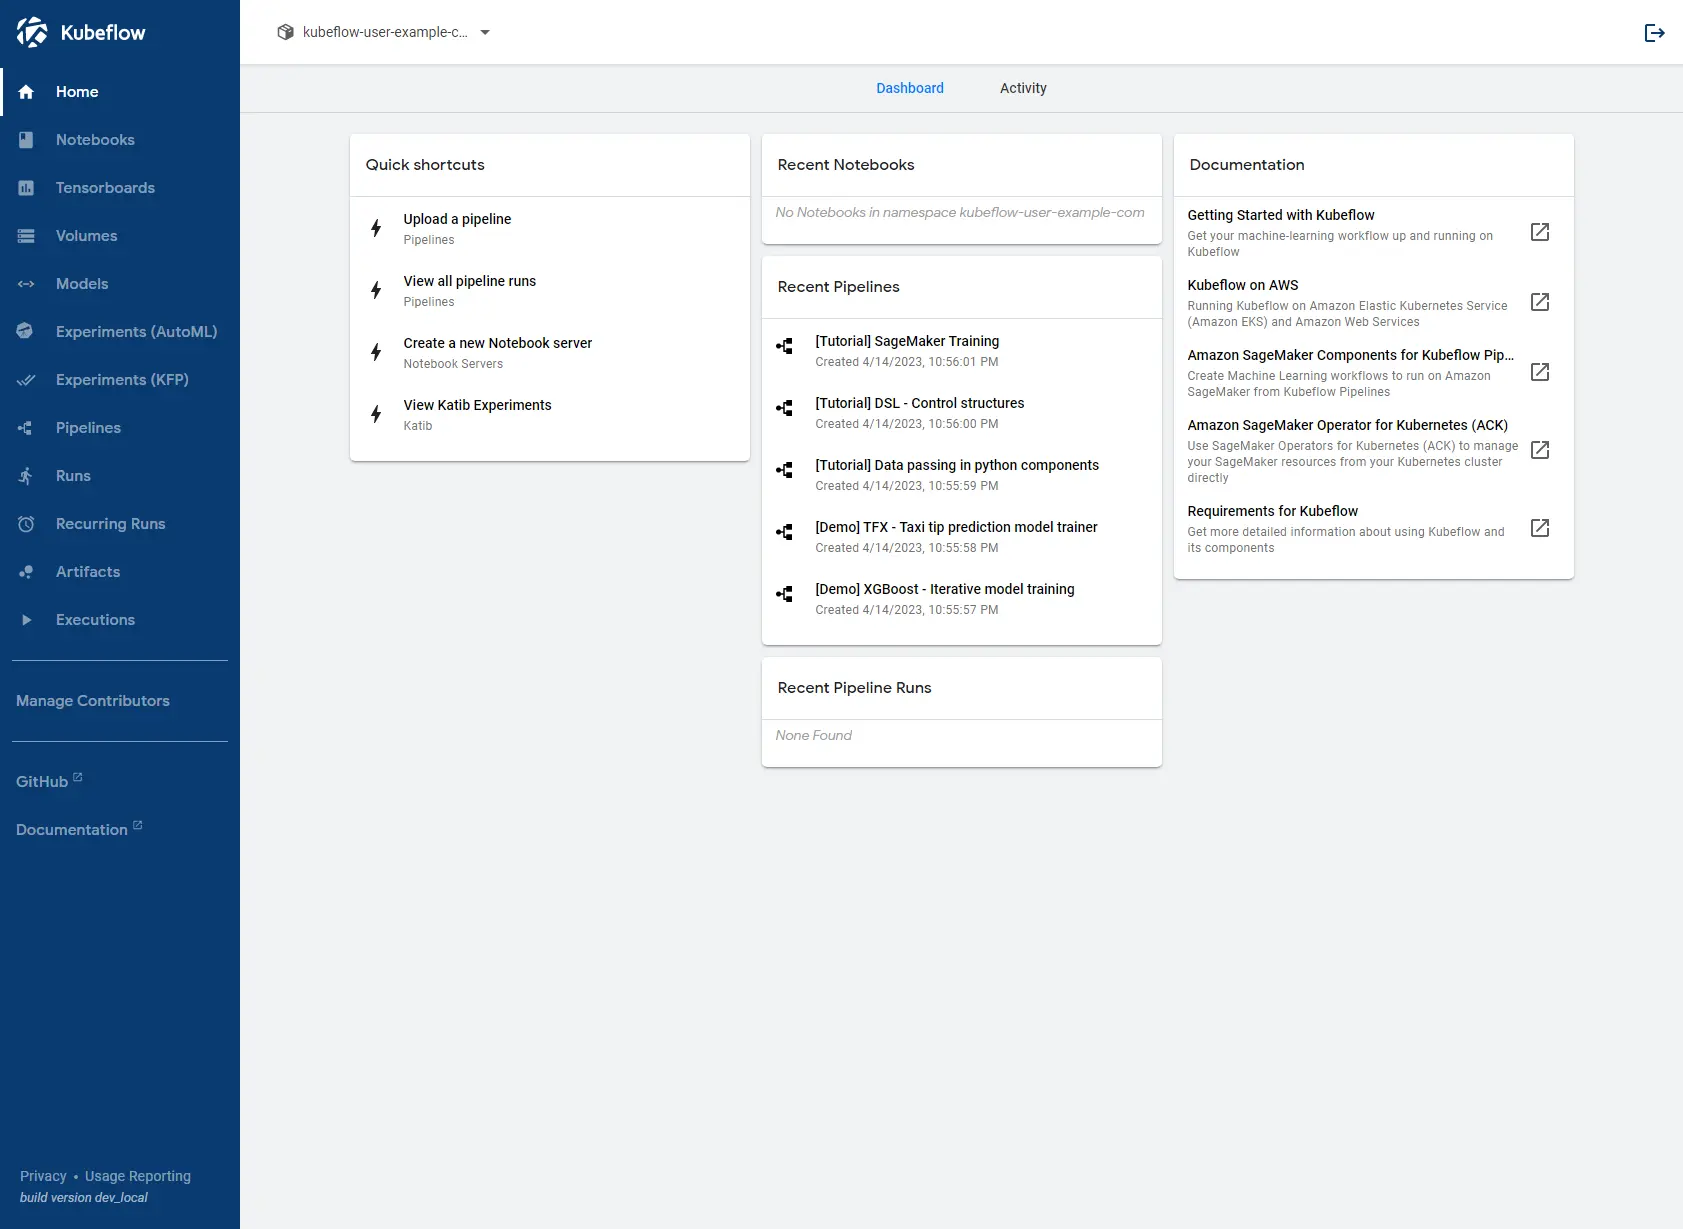This screenshot has width=1683, height=1229.
Task: Switch to the Dashboard tab
Action: [x=910, y=88]
